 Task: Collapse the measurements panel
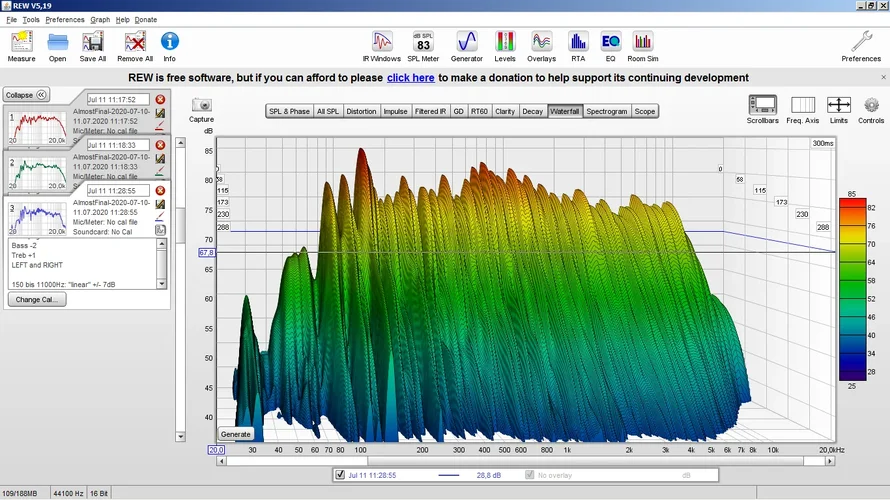point(26,95)
